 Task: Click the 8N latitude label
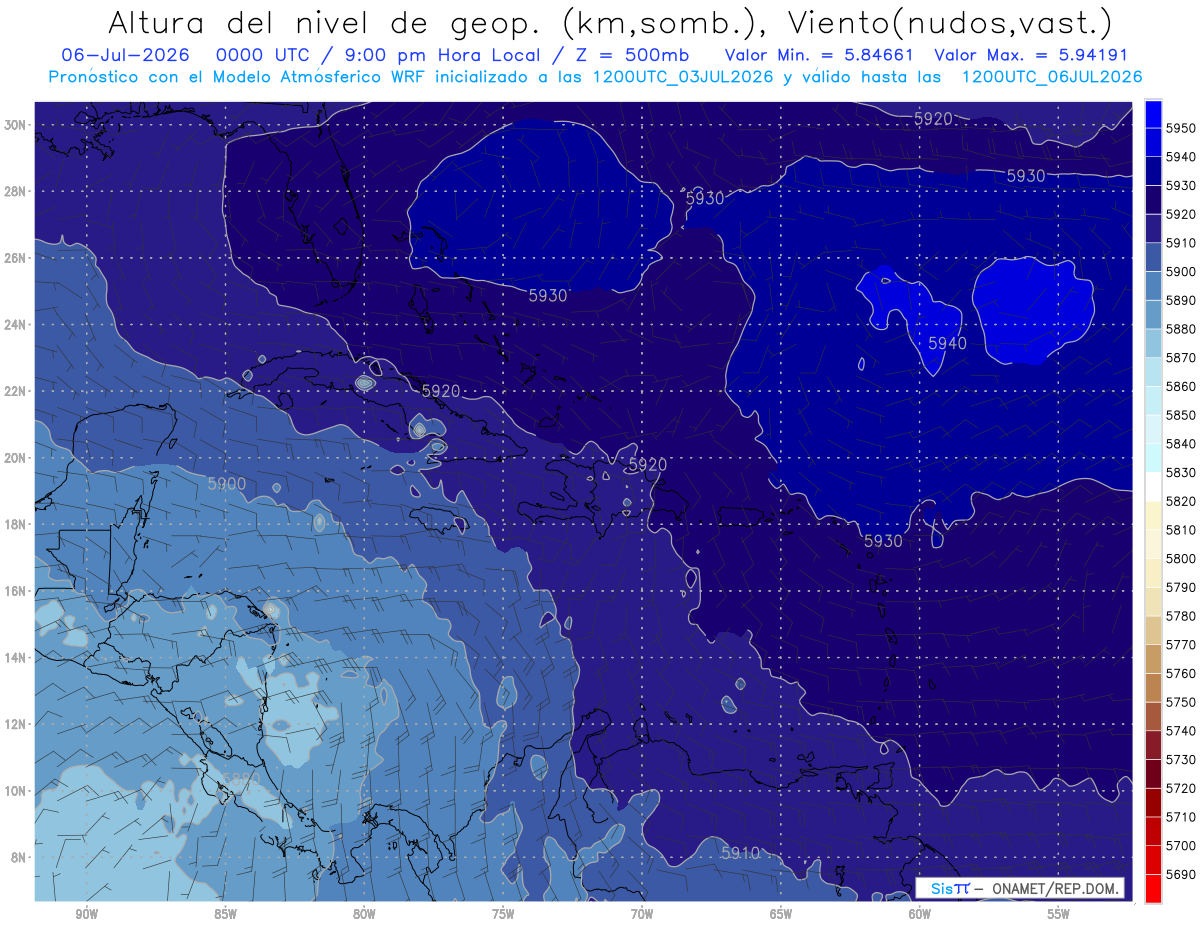coord(19,857)
